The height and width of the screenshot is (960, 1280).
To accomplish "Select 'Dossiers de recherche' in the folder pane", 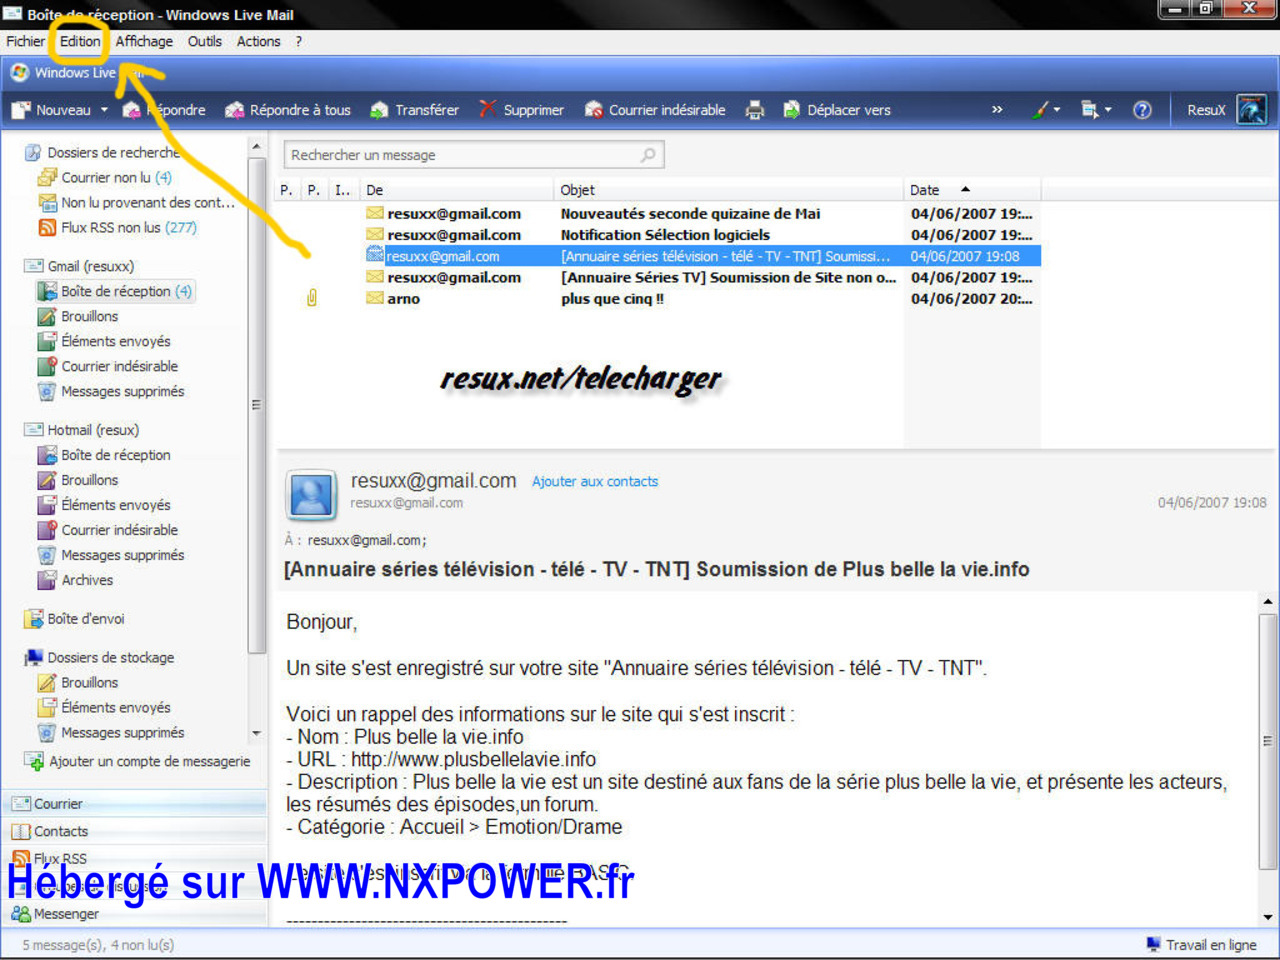I will (102, 152).
